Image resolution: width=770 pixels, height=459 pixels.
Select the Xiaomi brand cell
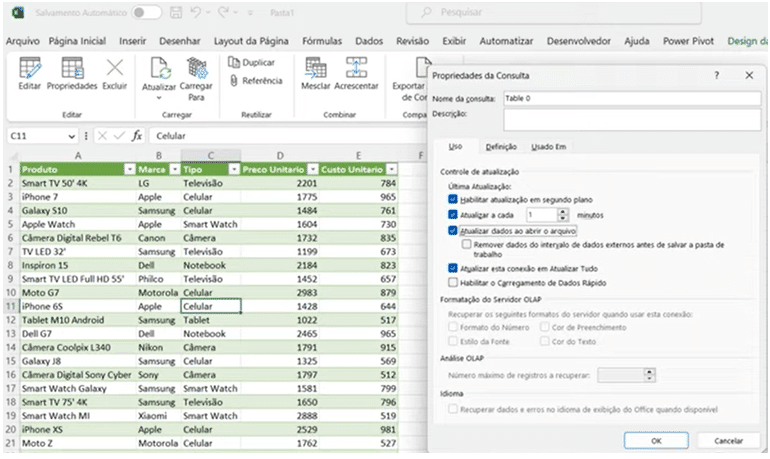click(x=158, y=415)
